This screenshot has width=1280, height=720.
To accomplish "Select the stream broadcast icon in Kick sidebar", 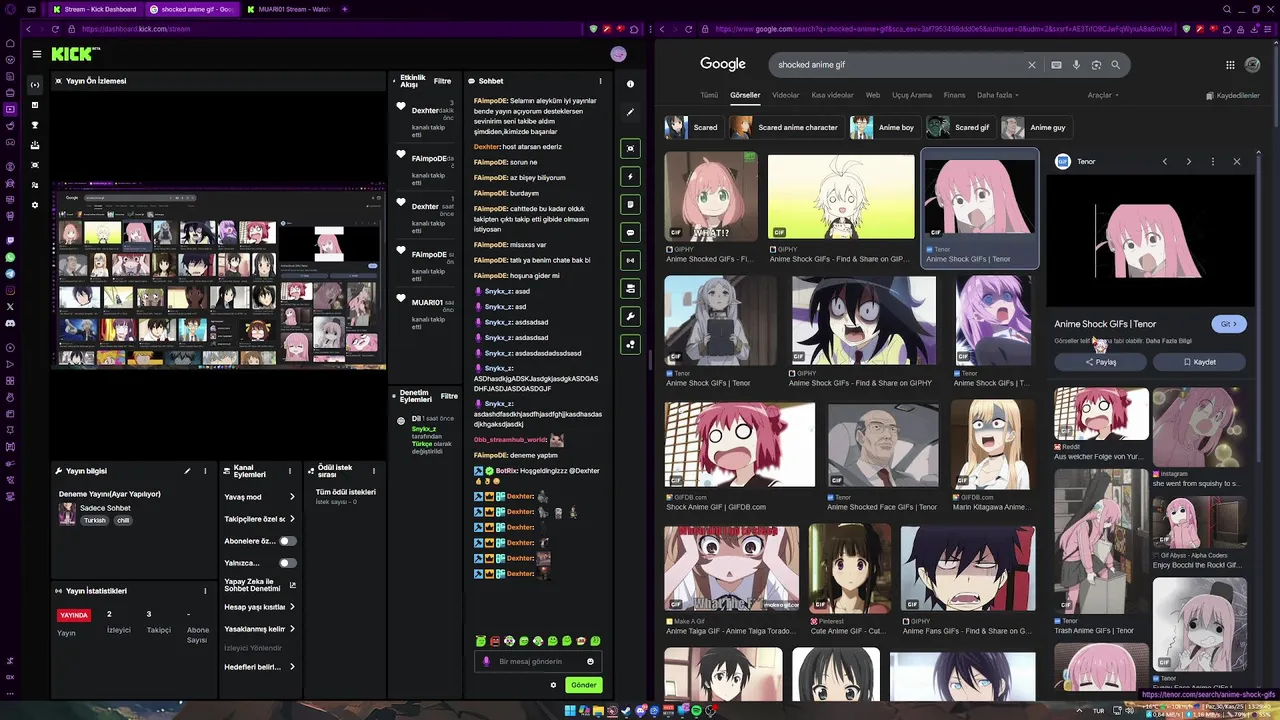I will (x=35, y=85).
